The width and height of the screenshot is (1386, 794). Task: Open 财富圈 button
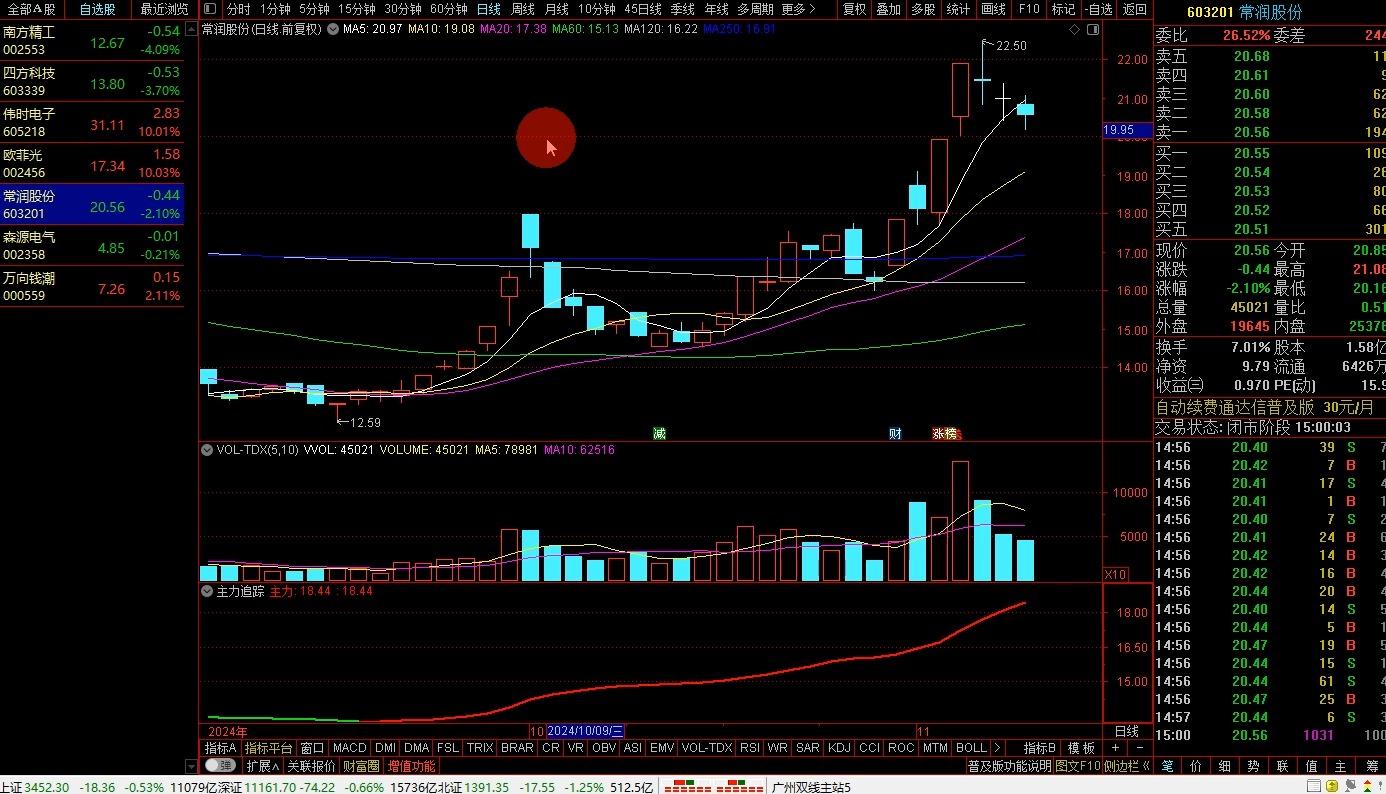(x=361, y=766)
